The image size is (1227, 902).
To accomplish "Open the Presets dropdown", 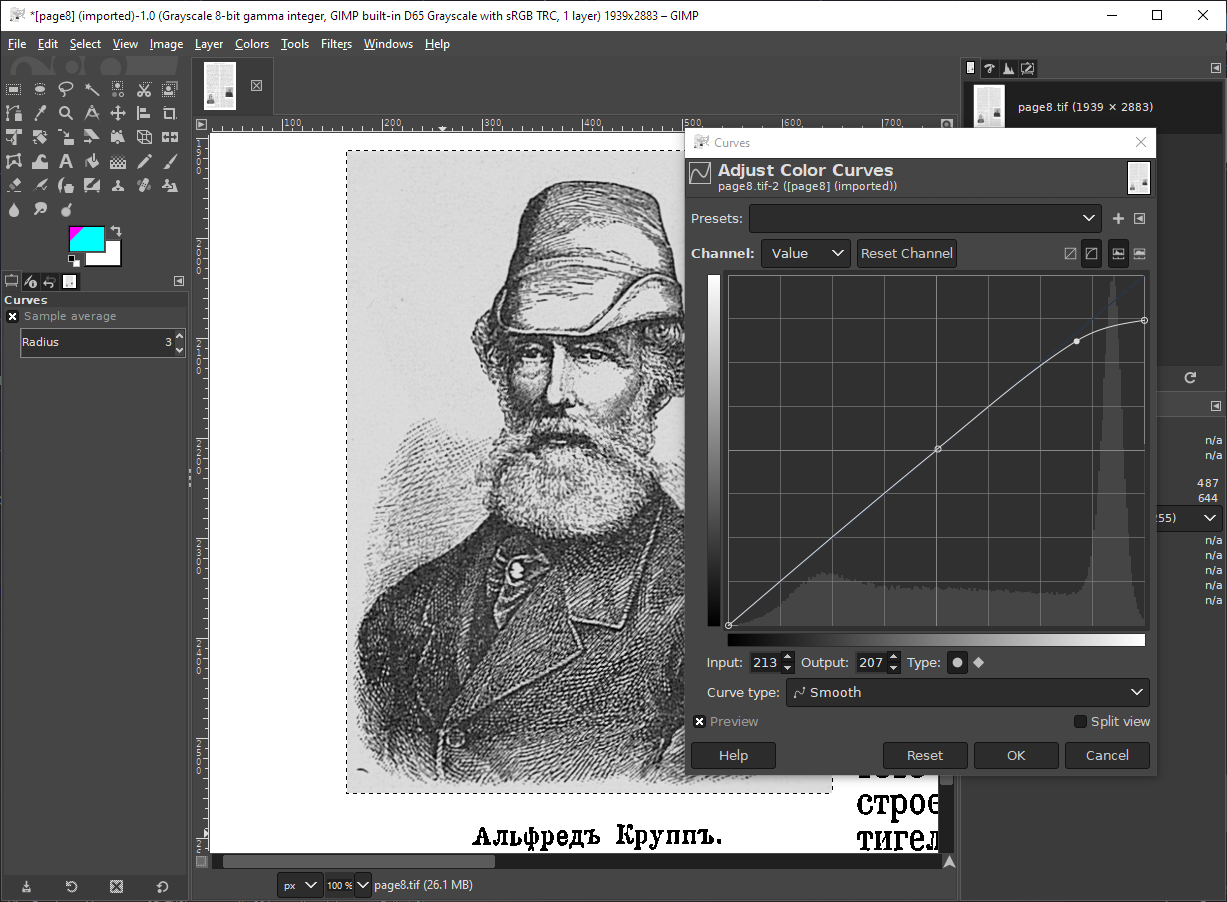I will pyautogui.click(x=925, y=218).
